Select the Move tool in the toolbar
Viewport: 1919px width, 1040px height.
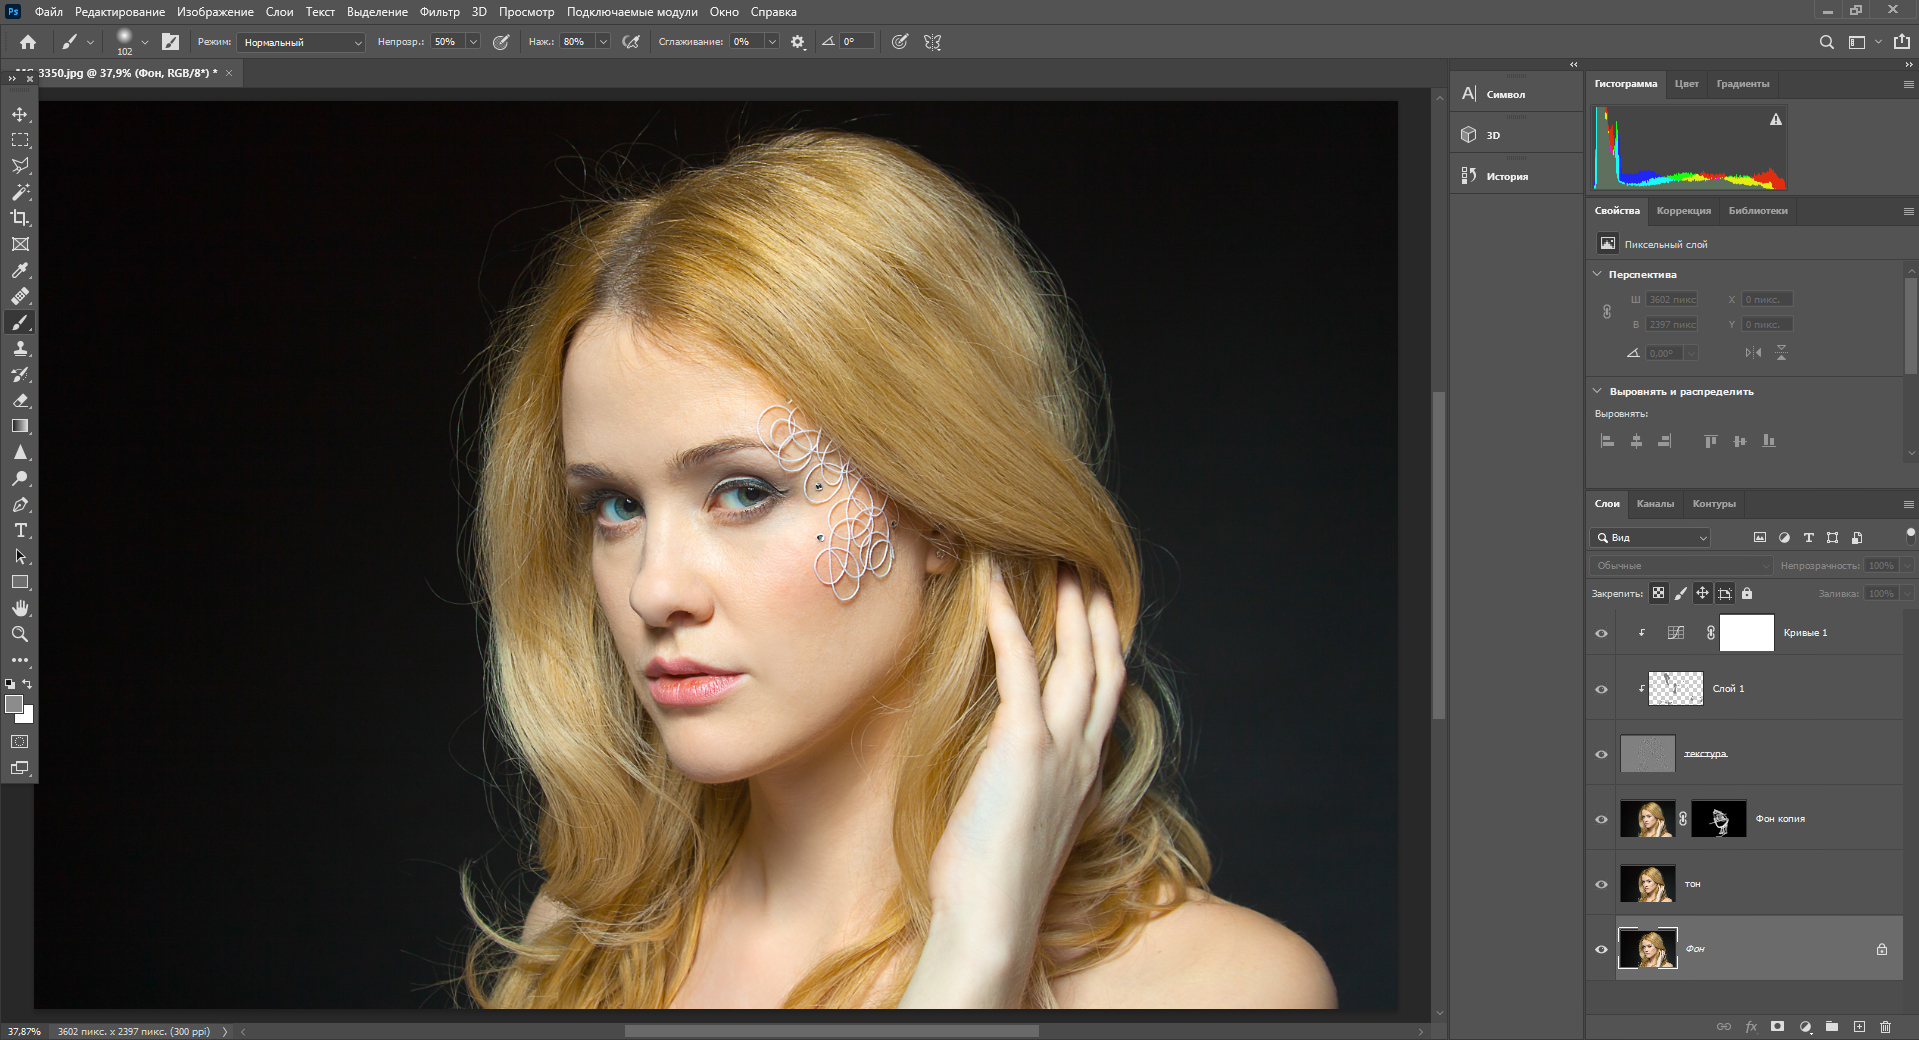click(x=19, y=114)
